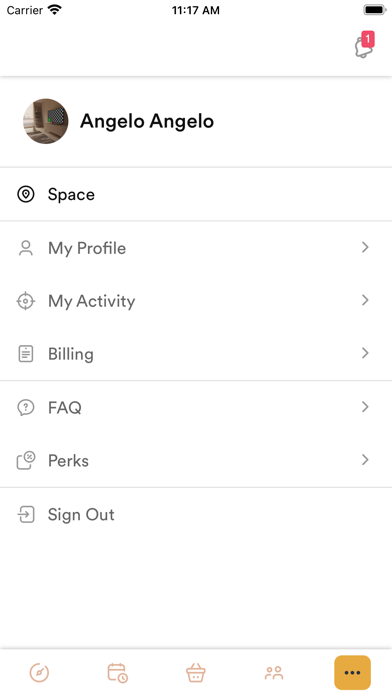Click the Sign Out text

81,515
